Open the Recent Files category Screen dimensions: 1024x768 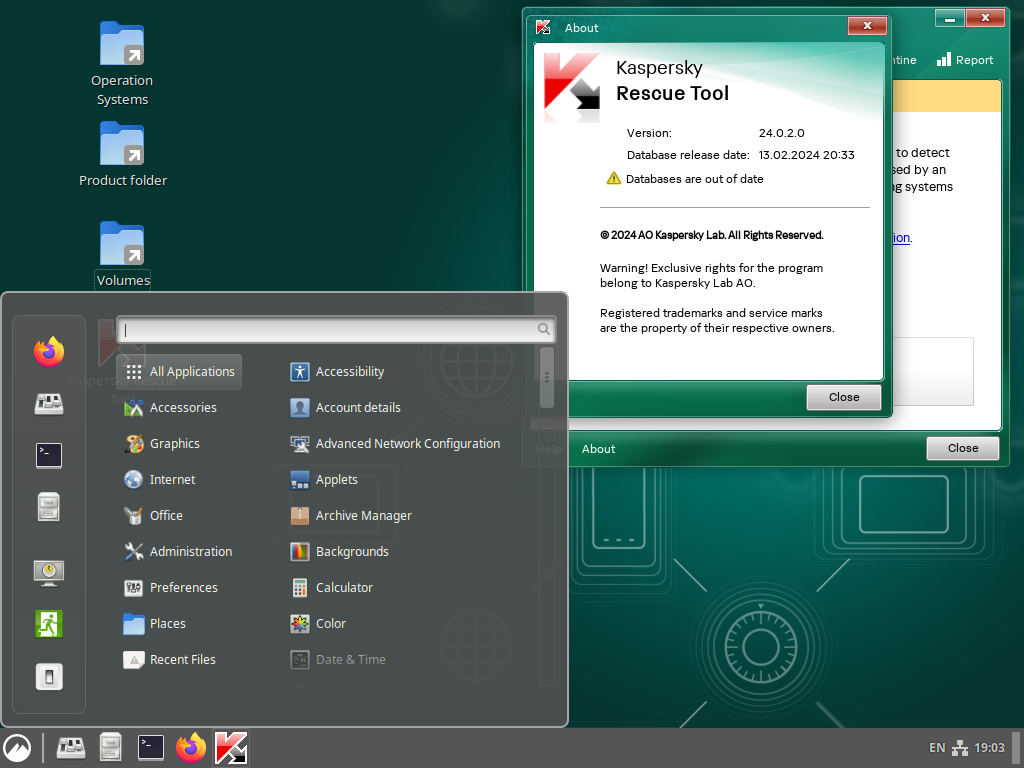coord(180,659)
